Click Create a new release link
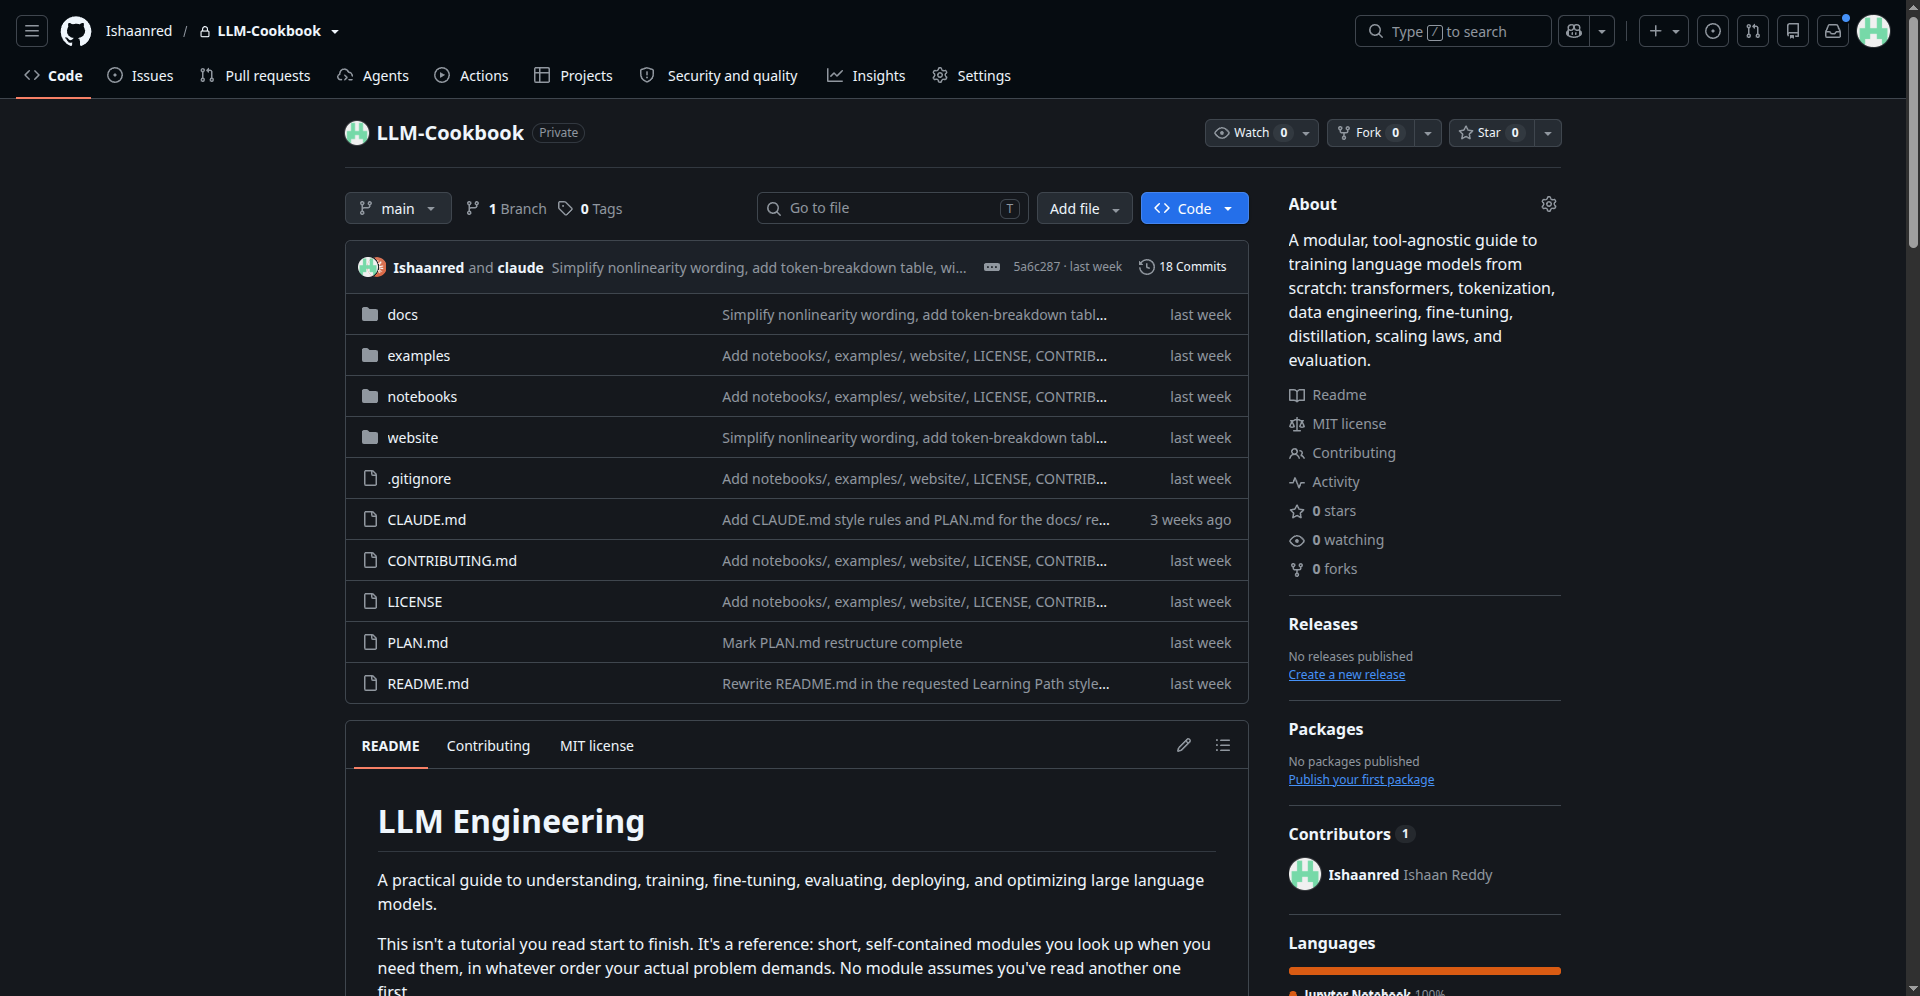 1346,675
